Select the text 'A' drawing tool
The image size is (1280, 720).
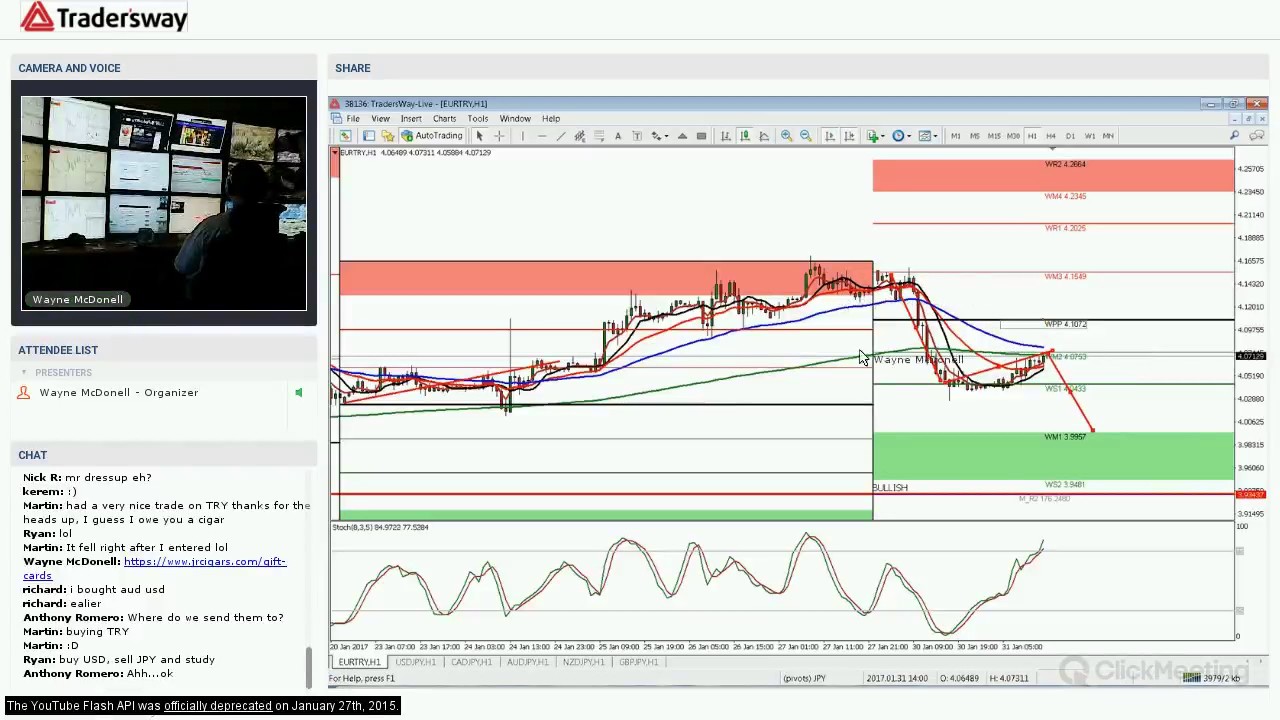618,136
